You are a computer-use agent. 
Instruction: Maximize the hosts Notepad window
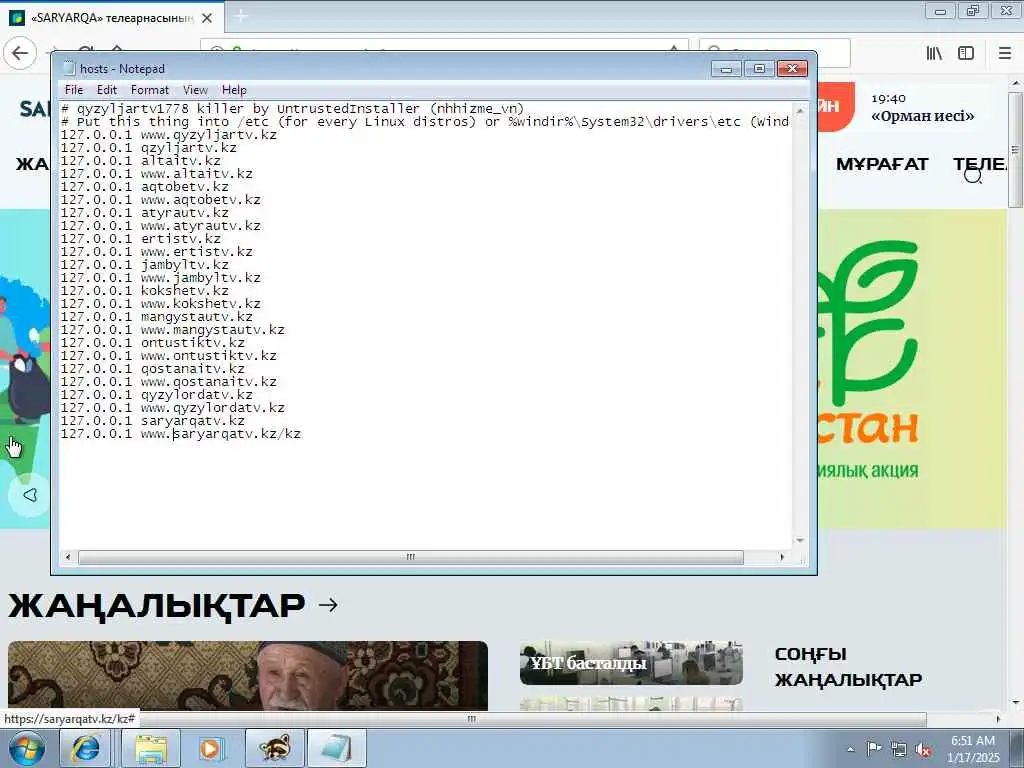tap(759, 69)
